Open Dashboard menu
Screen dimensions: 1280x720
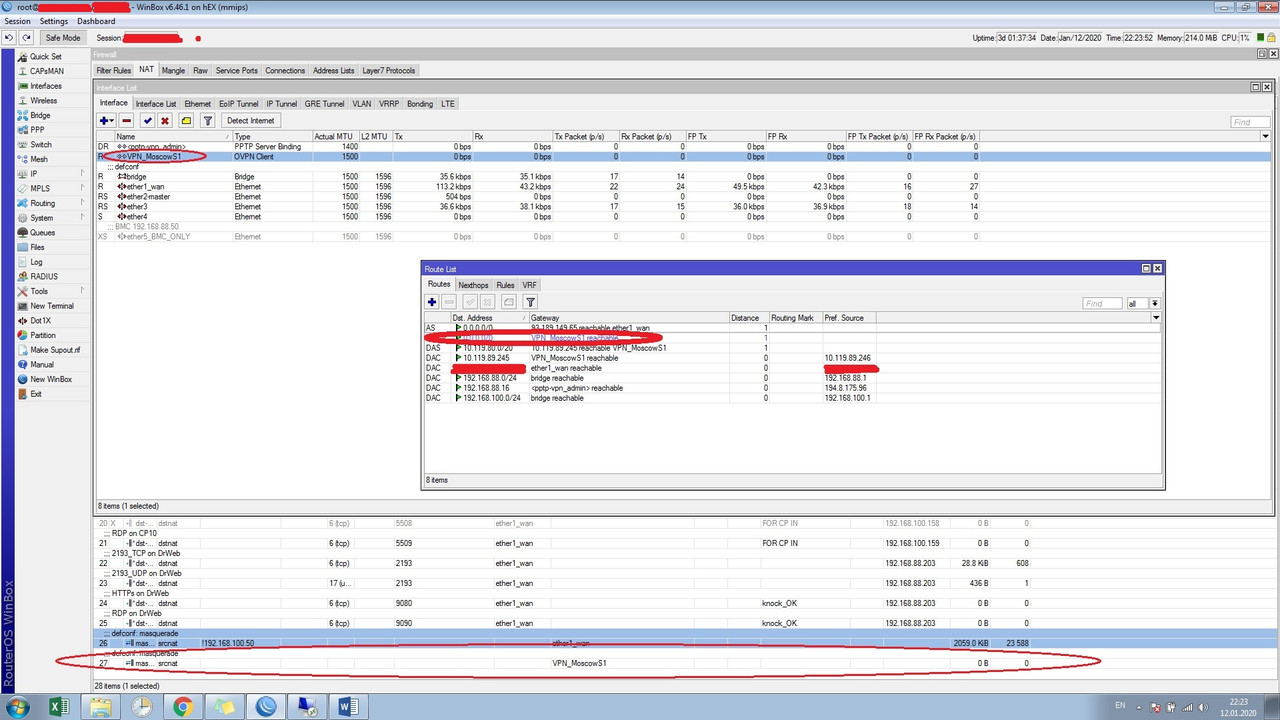point(96,21)
